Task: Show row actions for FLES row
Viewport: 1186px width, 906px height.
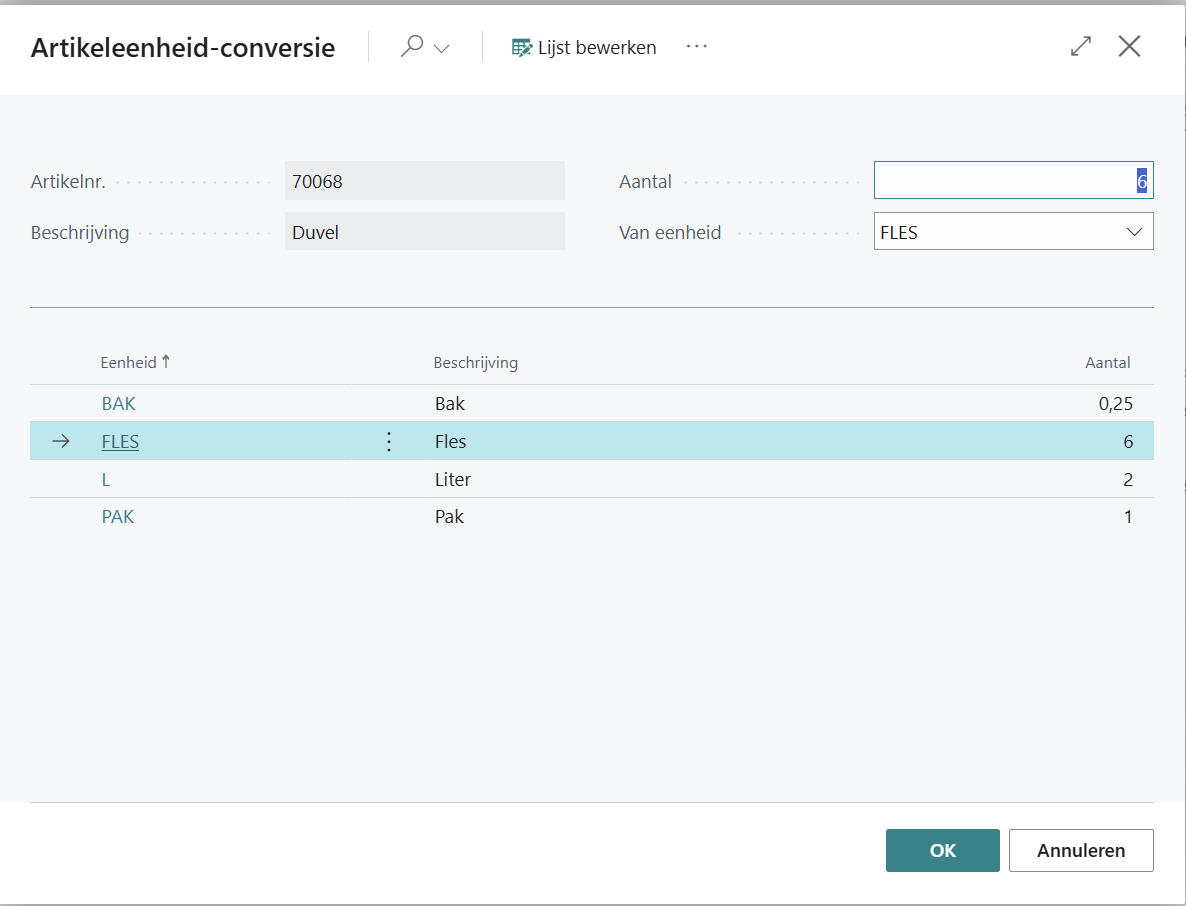Action: [389, 442]
